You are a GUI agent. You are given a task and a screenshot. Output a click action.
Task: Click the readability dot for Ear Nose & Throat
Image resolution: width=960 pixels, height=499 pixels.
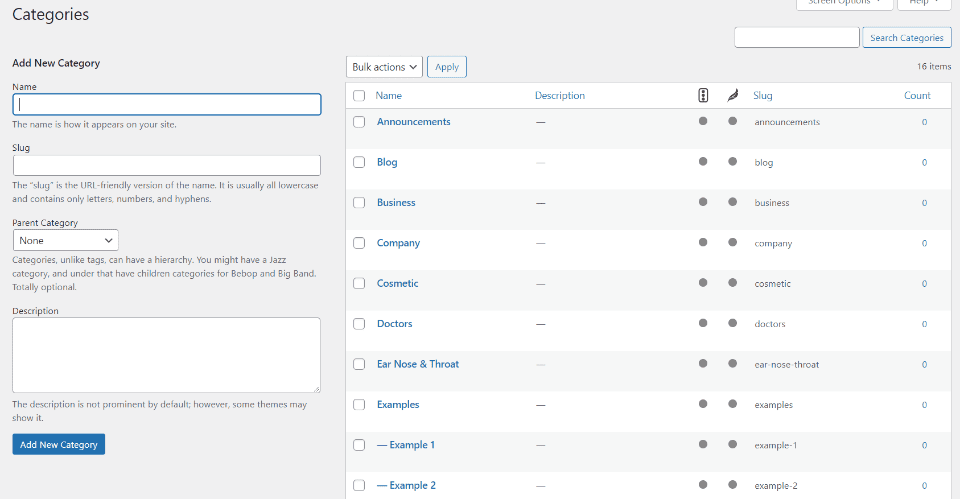(732, 364)
